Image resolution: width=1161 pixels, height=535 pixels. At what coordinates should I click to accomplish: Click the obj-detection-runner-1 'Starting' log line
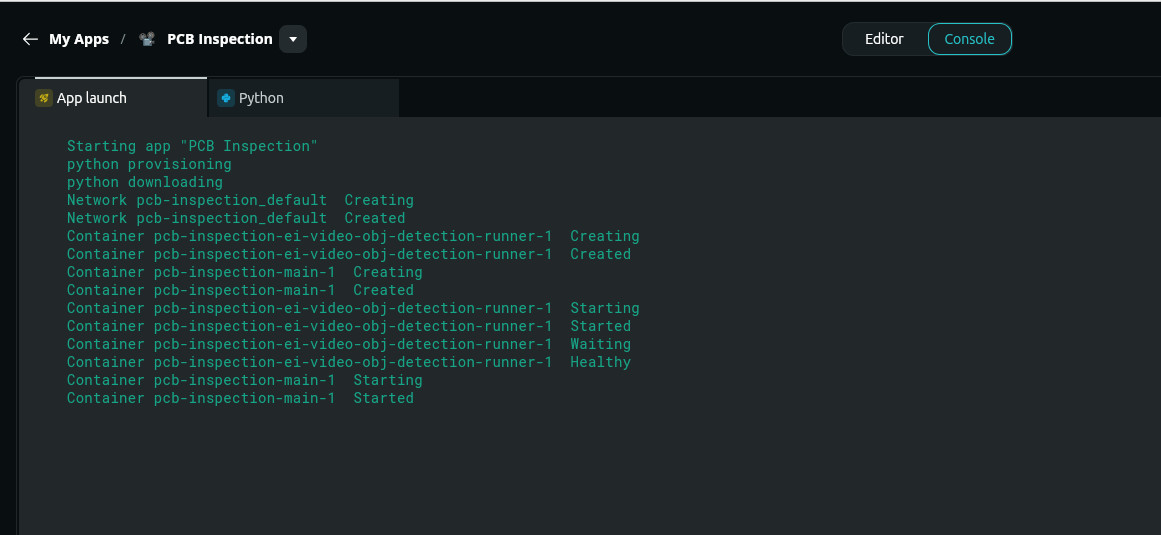(353, 308)
